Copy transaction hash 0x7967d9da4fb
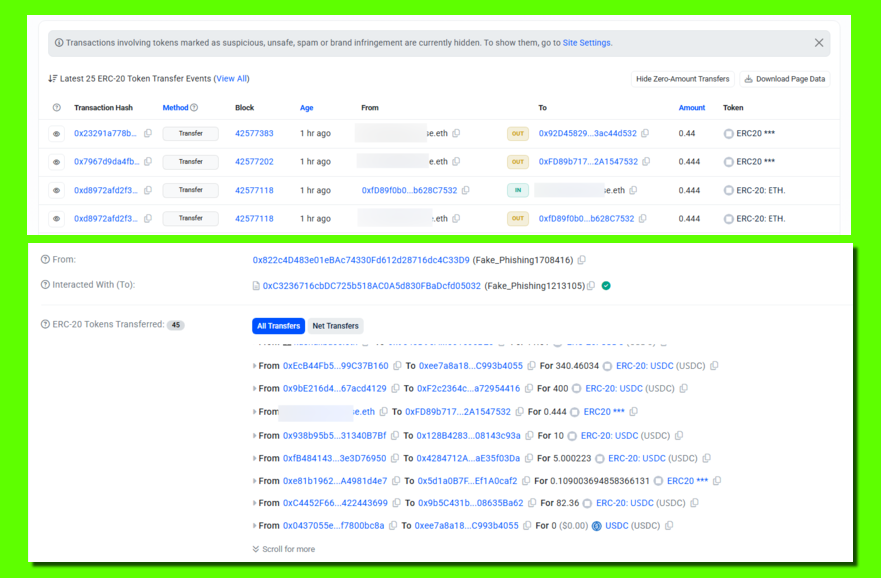This screenshot has height=578, width=881. pos(148,162)
